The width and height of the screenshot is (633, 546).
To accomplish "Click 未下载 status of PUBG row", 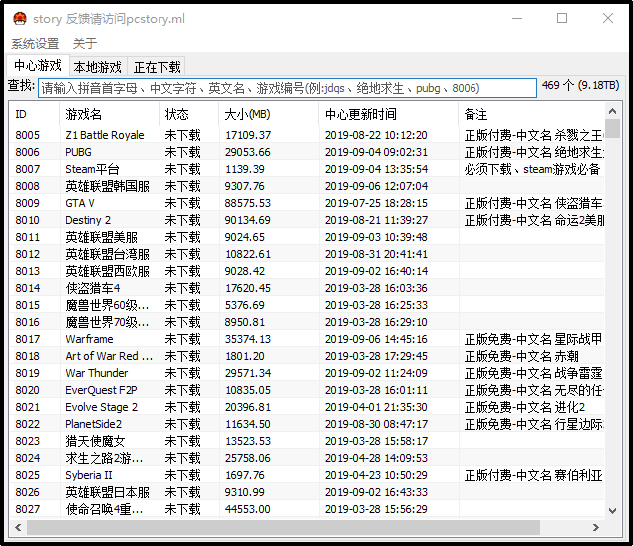I will pyautogui.click(x=182, y=152).
